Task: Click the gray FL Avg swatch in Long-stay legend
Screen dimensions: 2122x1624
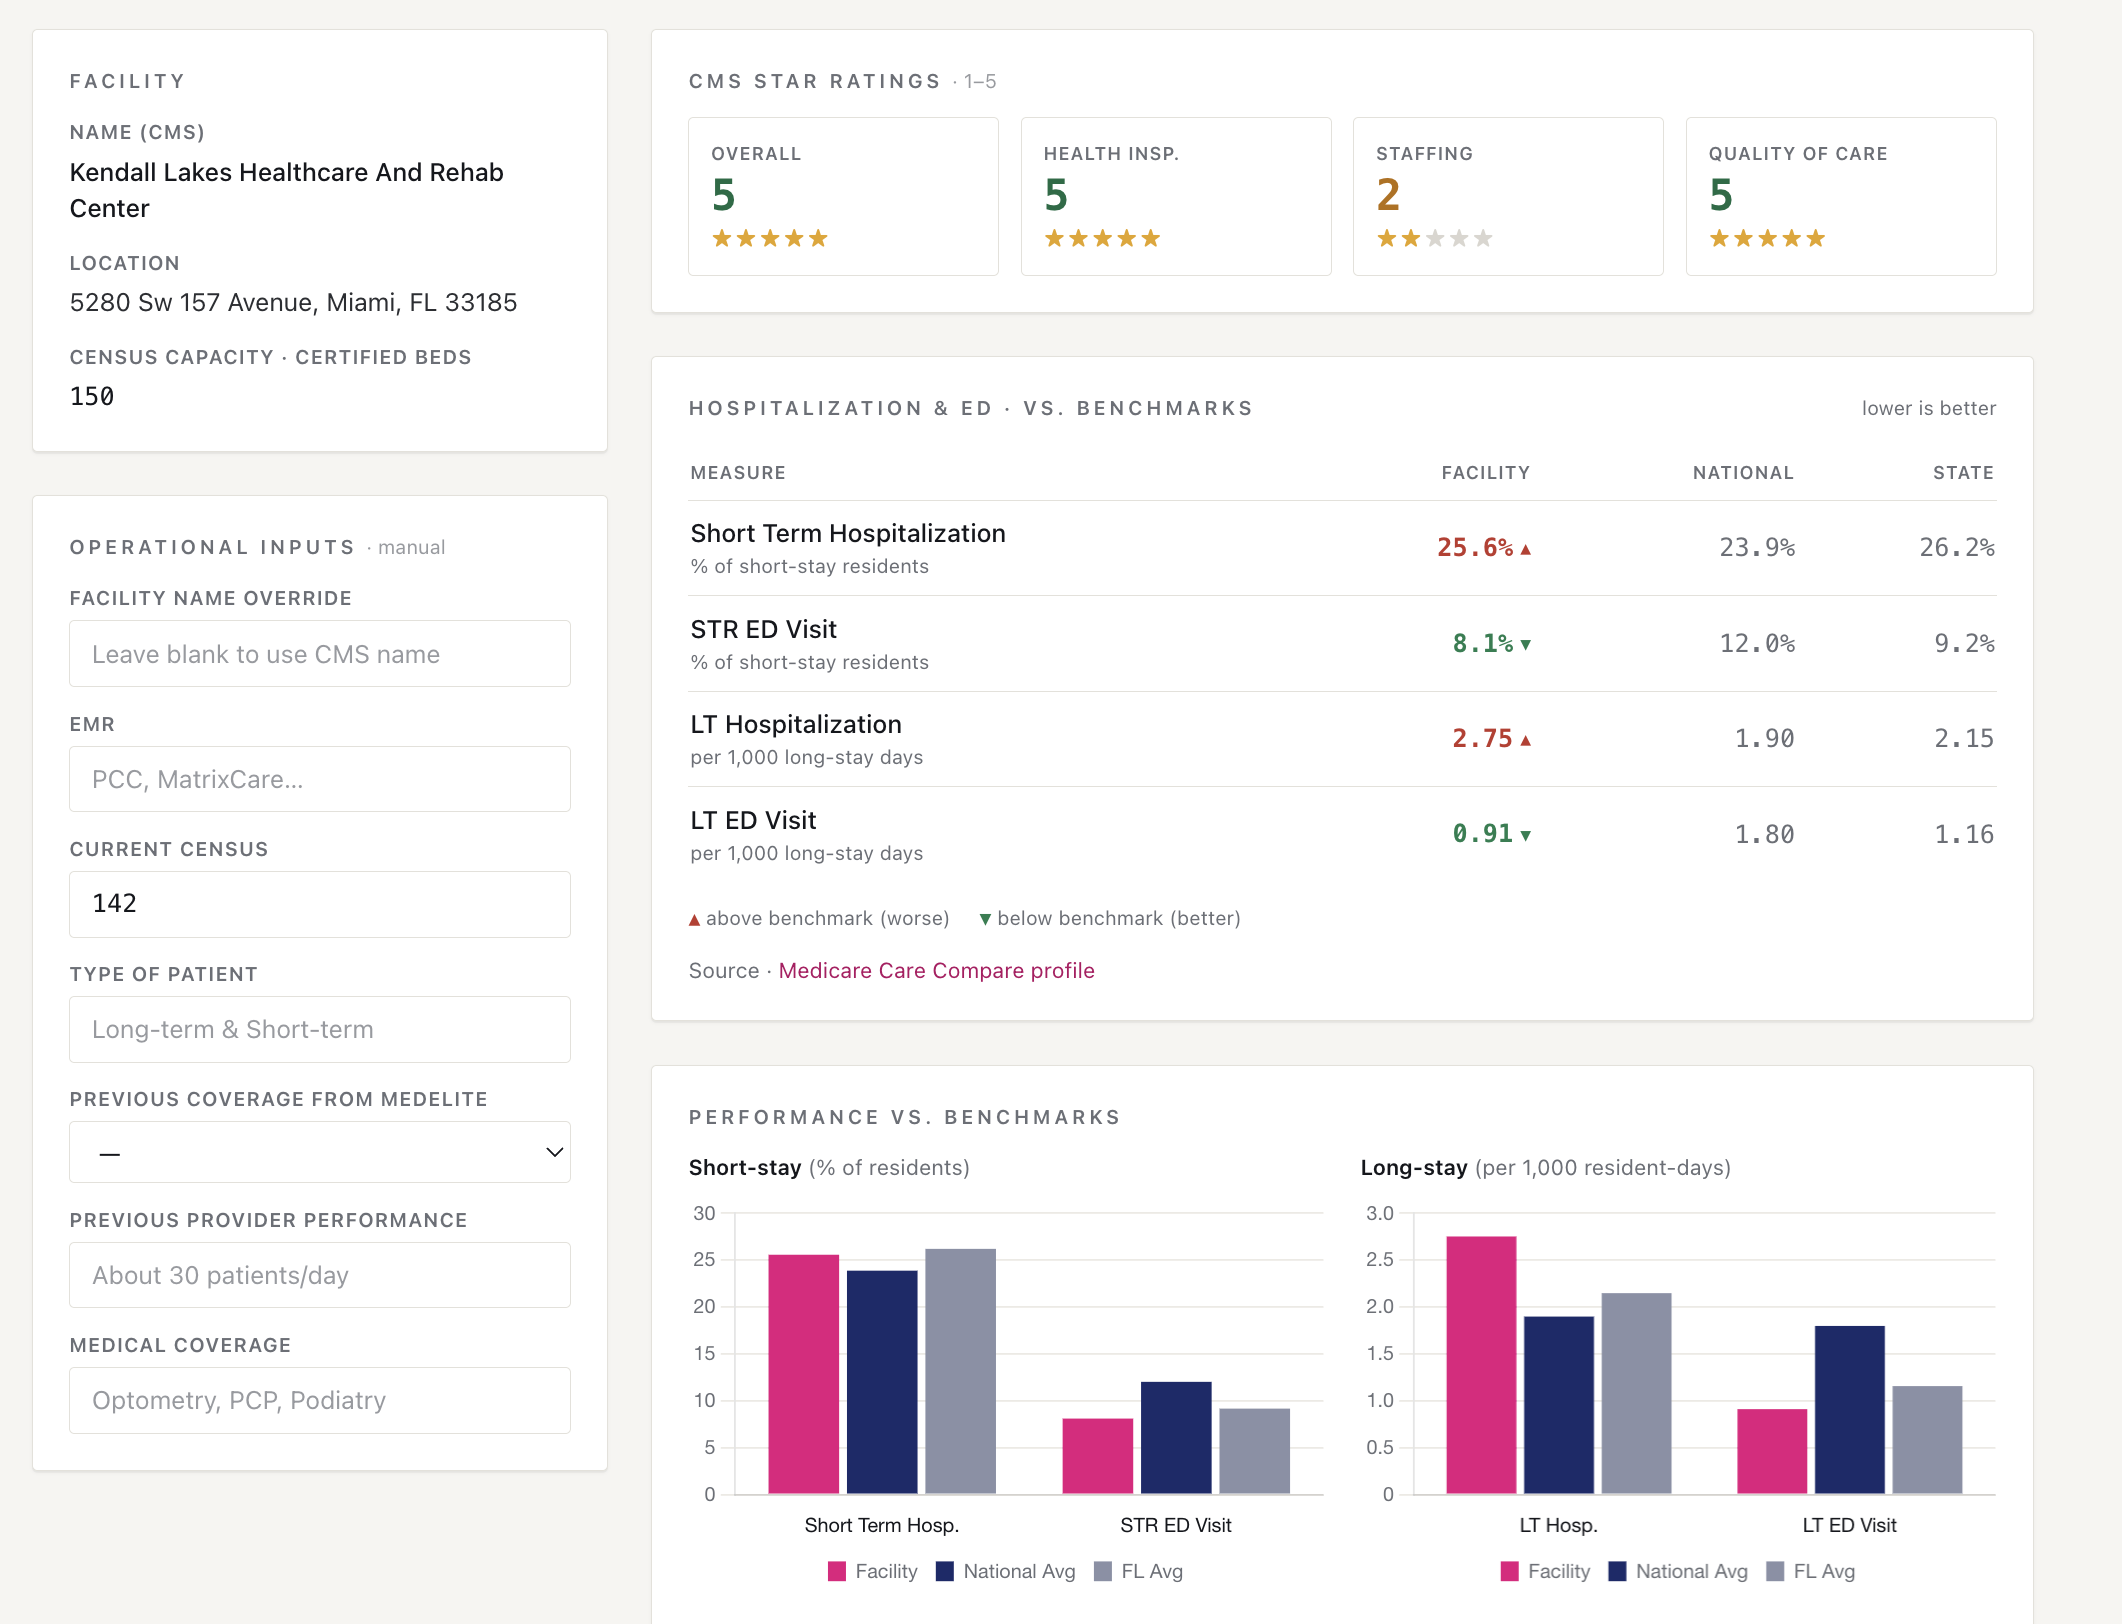Action: pos(1775,1572)
